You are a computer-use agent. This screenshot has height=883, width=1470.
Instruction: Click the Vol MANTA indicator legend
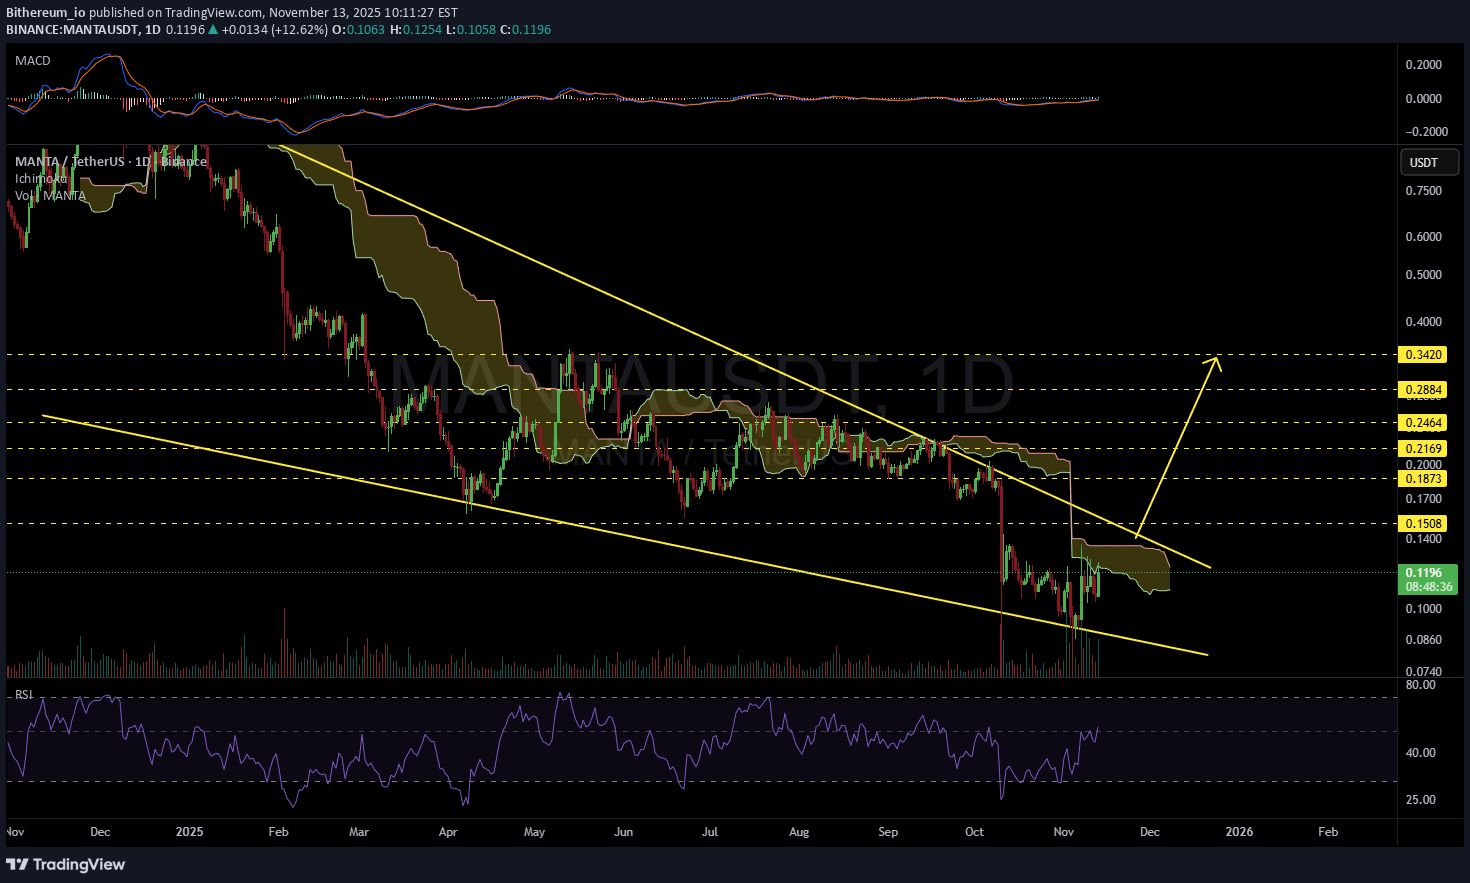pyautogui.click(x=50, y=196)
